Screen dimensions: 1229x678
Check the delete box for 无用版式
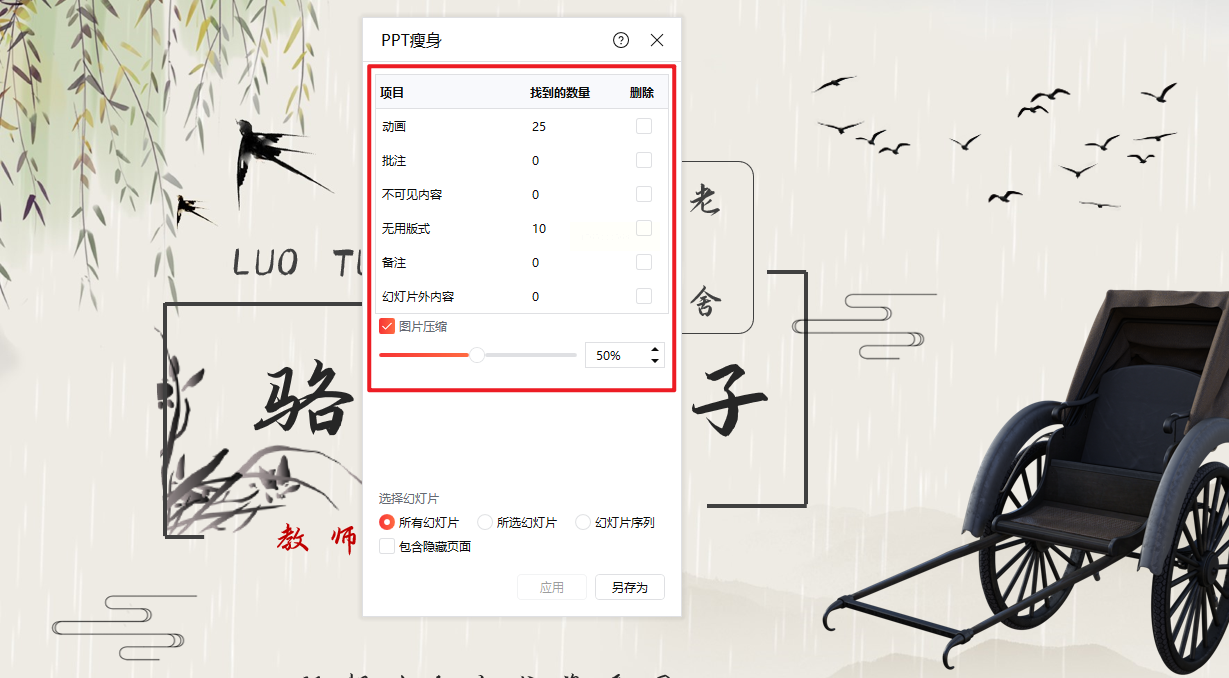click(644, 228)
